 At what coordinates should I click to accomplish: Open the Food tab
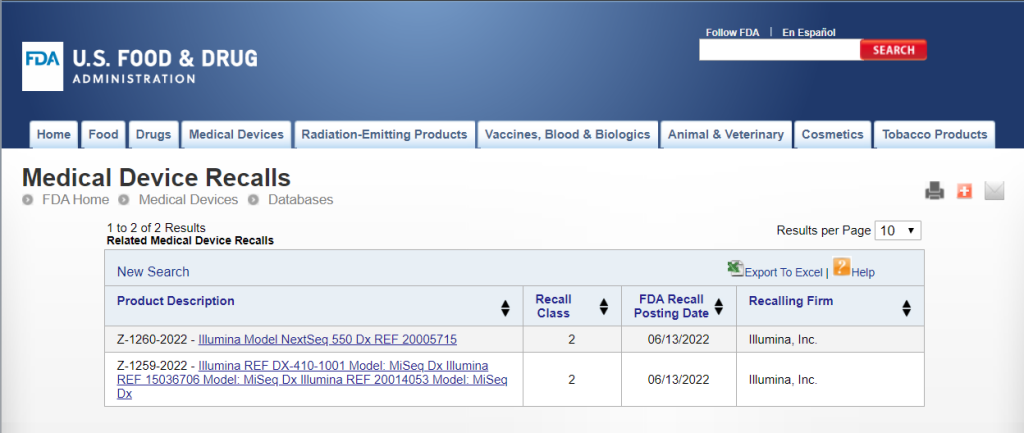click(103, 135)
